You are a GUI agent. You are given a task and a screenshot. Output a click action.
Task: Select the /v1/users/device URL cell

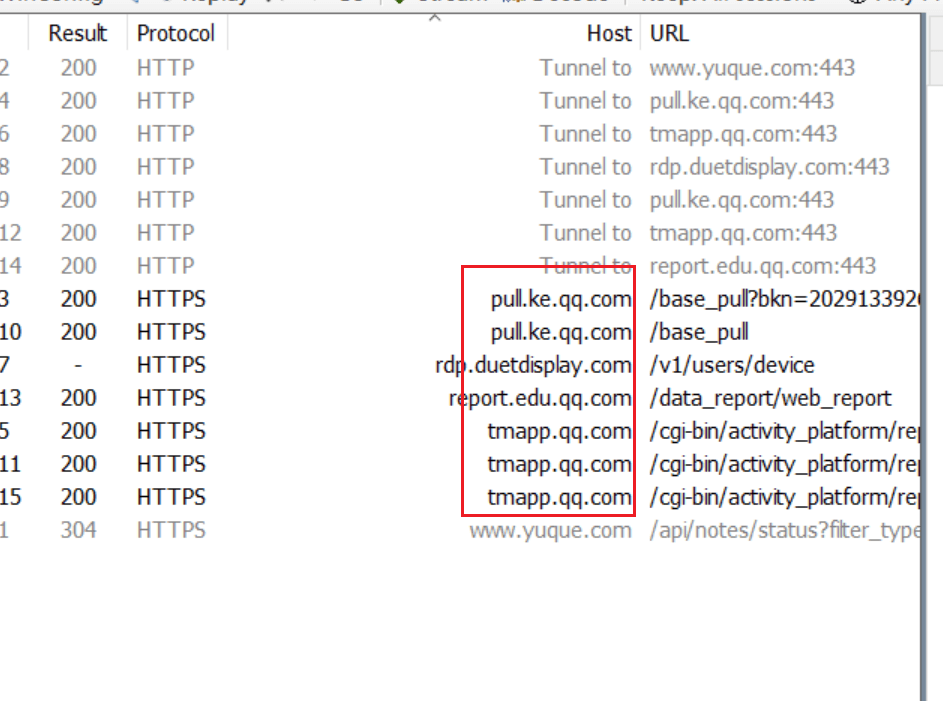pyautogui.click(x=732, y=366)
